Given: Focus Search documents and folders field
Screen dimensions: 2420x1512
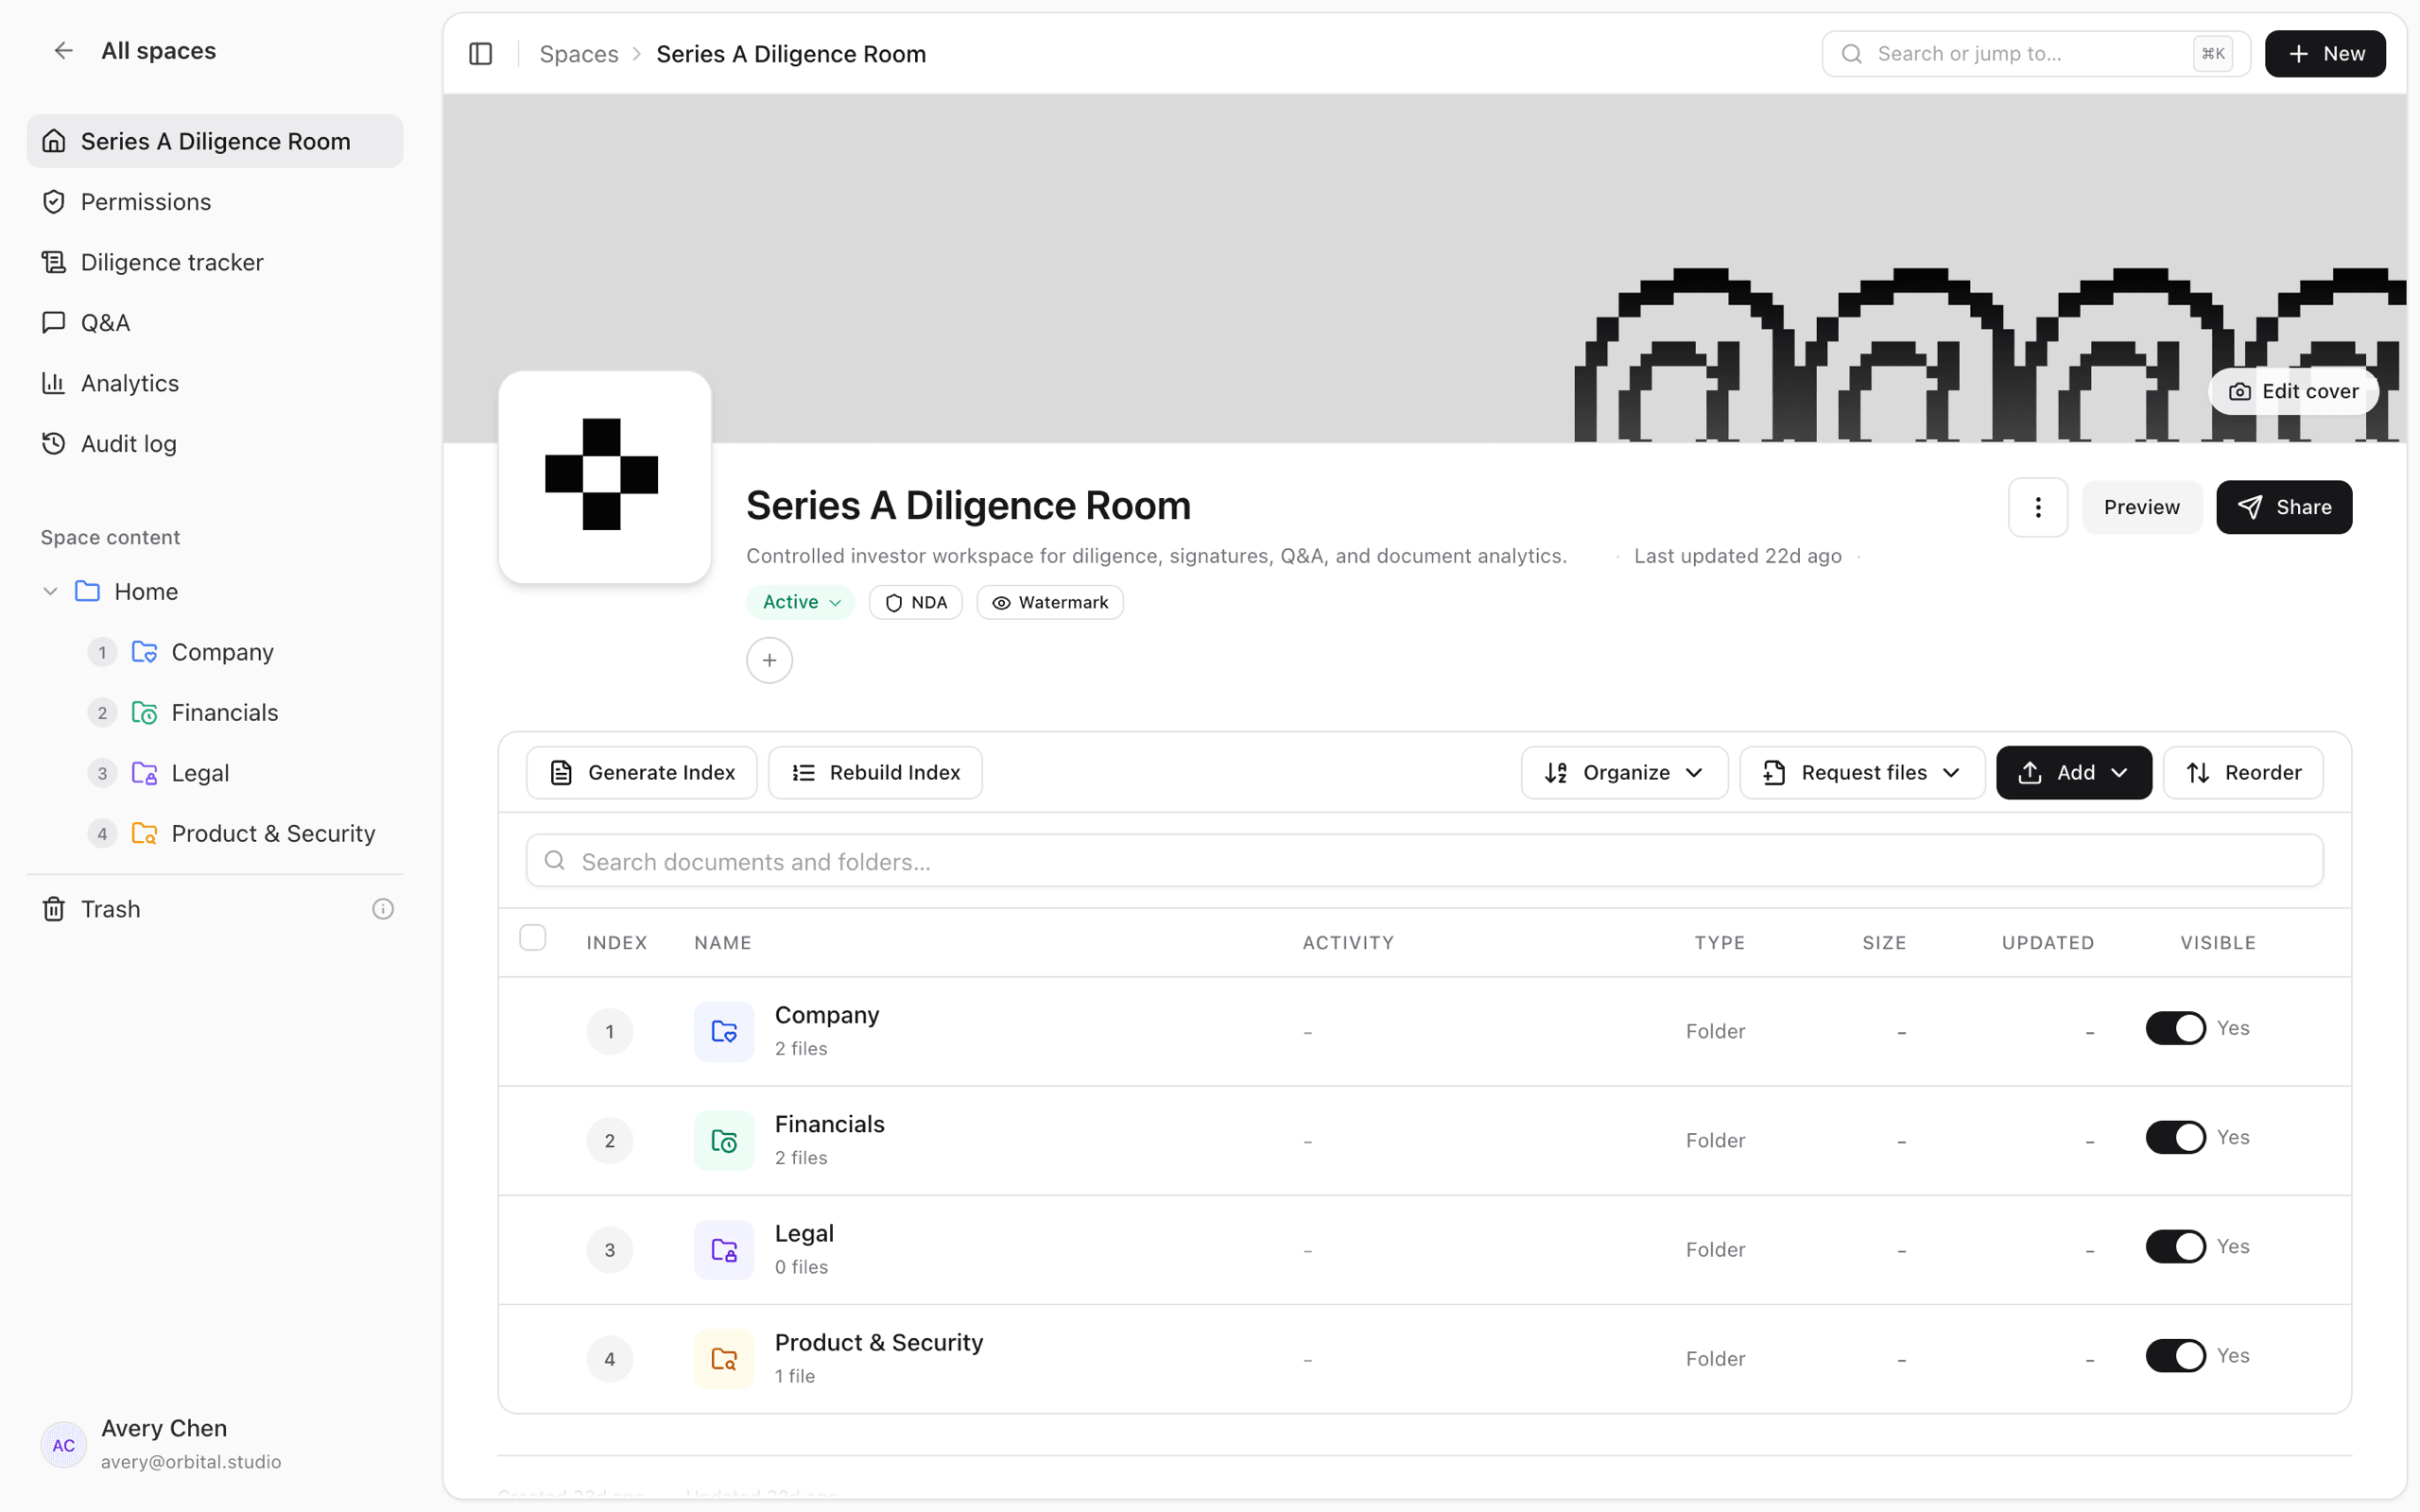Looking at the screenshot, I should pyautogui.click(x=1424, y=861).
